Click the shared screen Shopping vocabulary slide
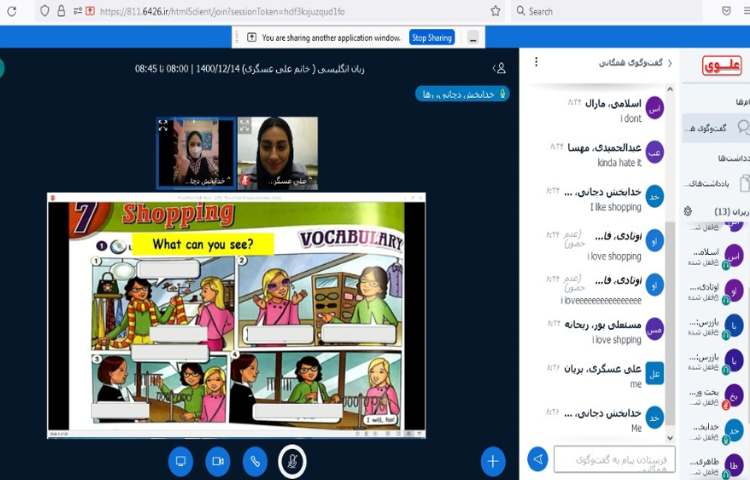This screenshot has width=750, height=480. click(x=236, y=316)
